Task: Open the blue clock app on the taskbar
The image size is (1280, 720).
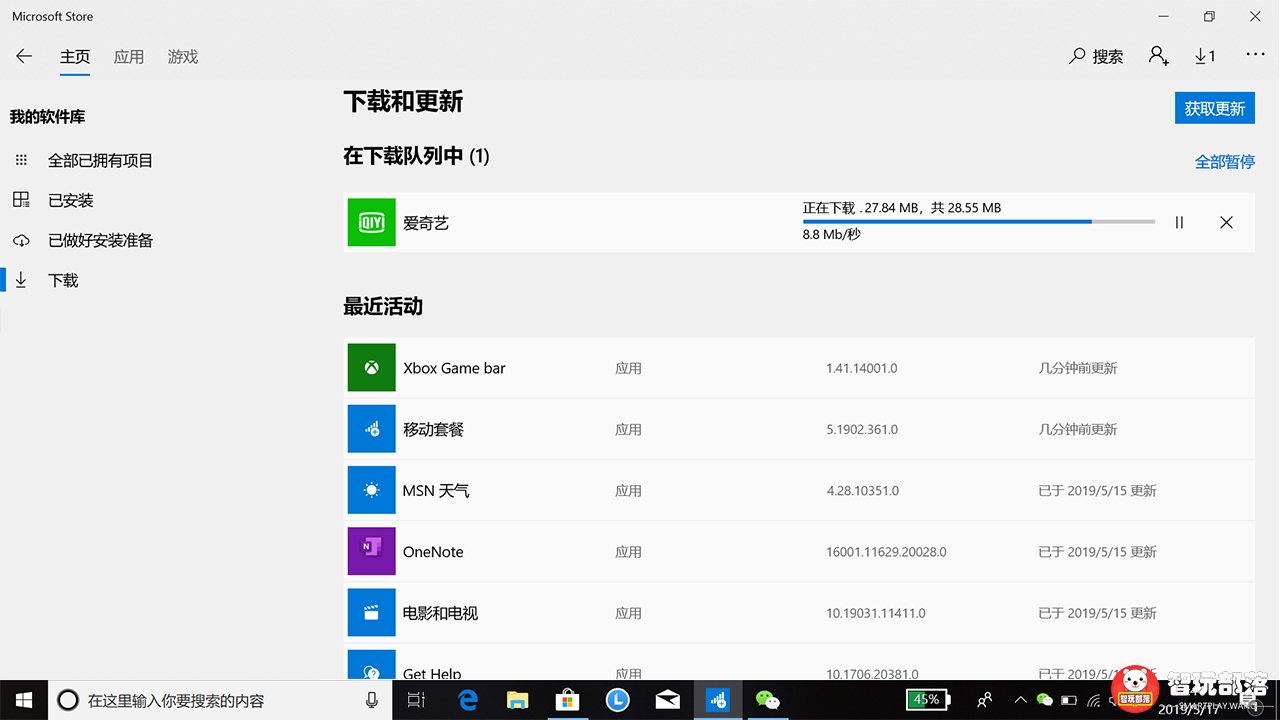Action: tap(617, 700)
